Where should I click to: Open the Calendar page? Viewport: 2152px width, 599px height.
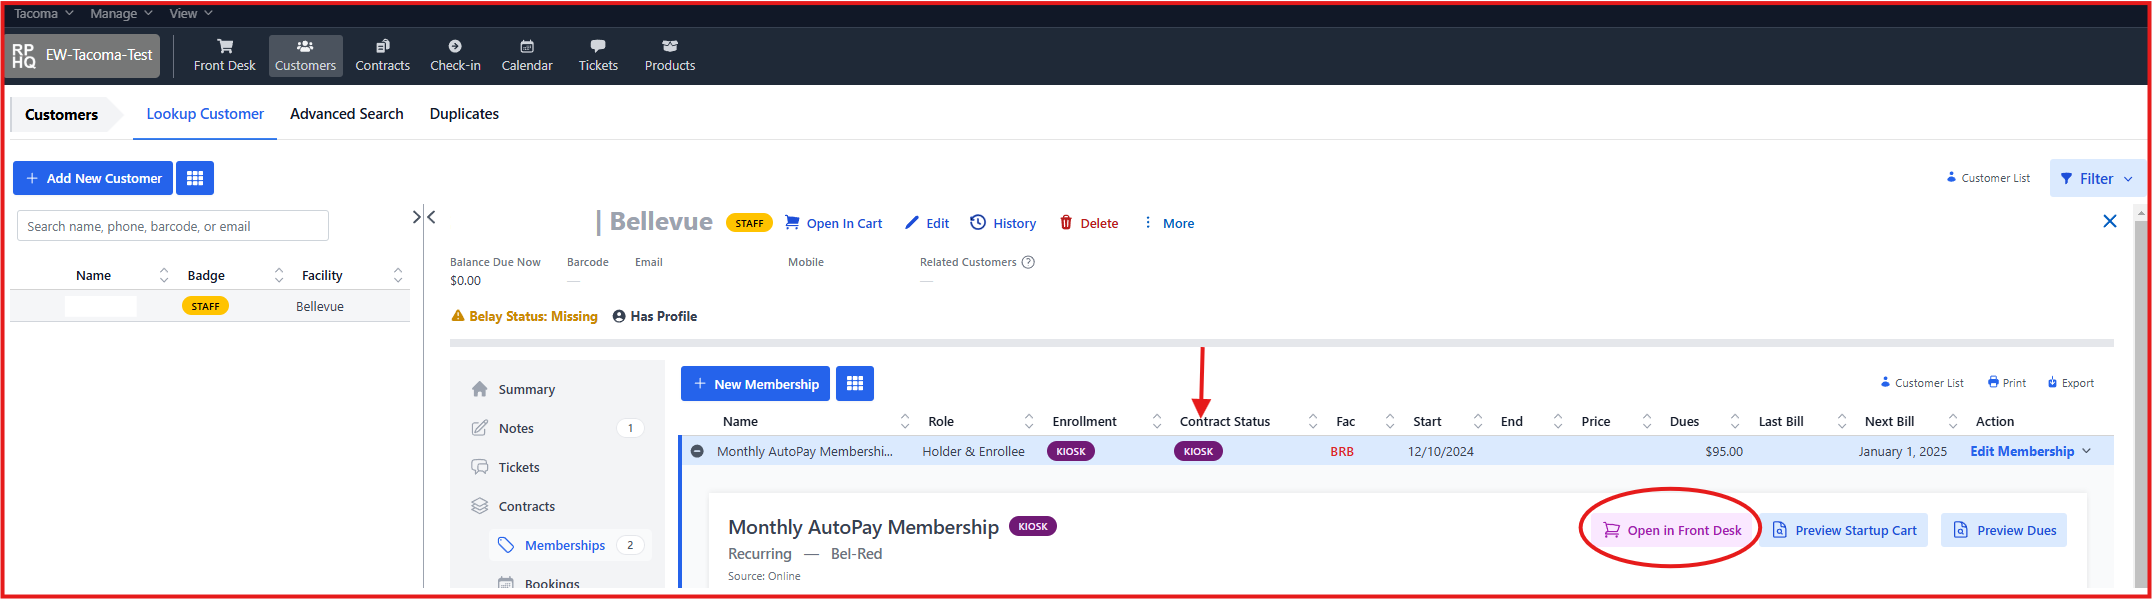click(527, 56)
